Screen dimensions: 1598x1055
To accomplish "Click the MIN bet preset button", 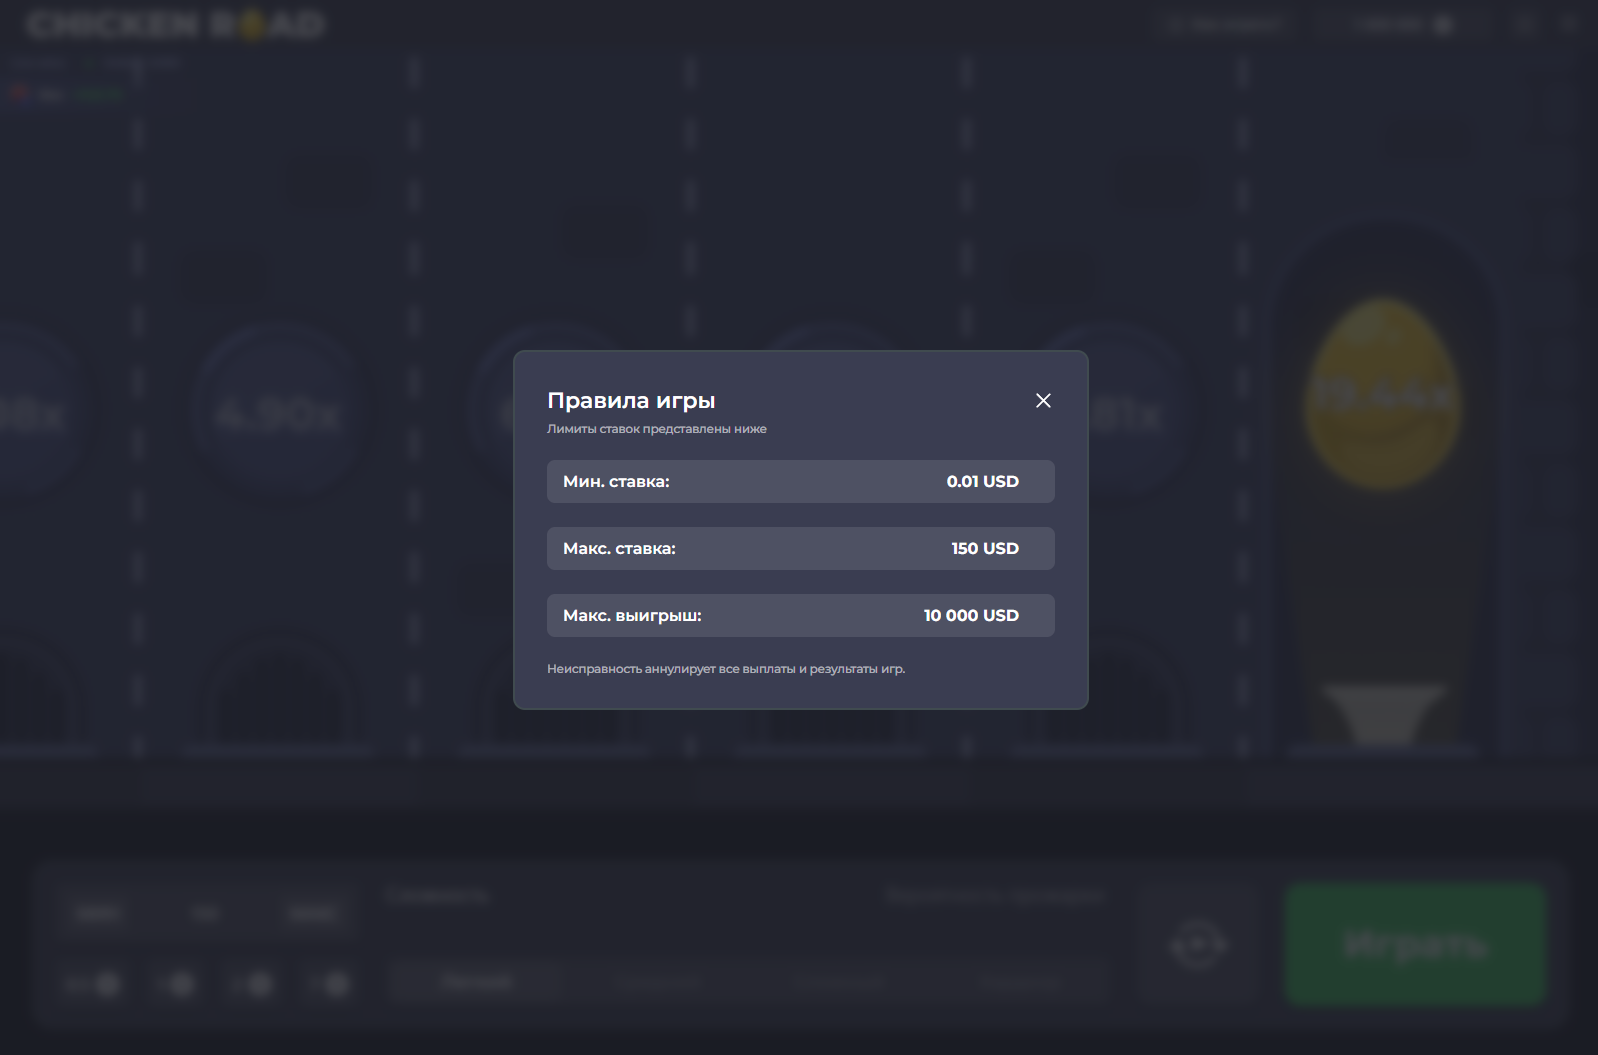I will pyautogui.click(x=98, y=913).
